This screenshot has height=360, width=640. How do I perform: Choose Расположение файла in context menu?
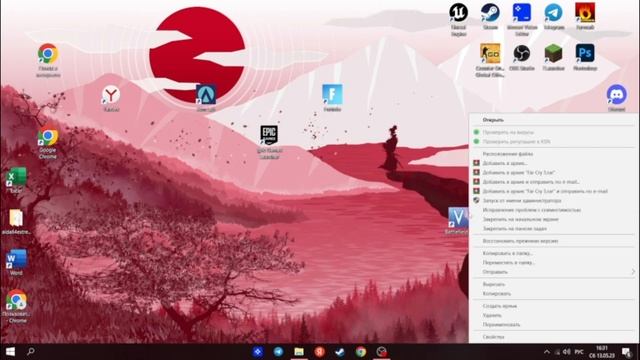point(552,154)
